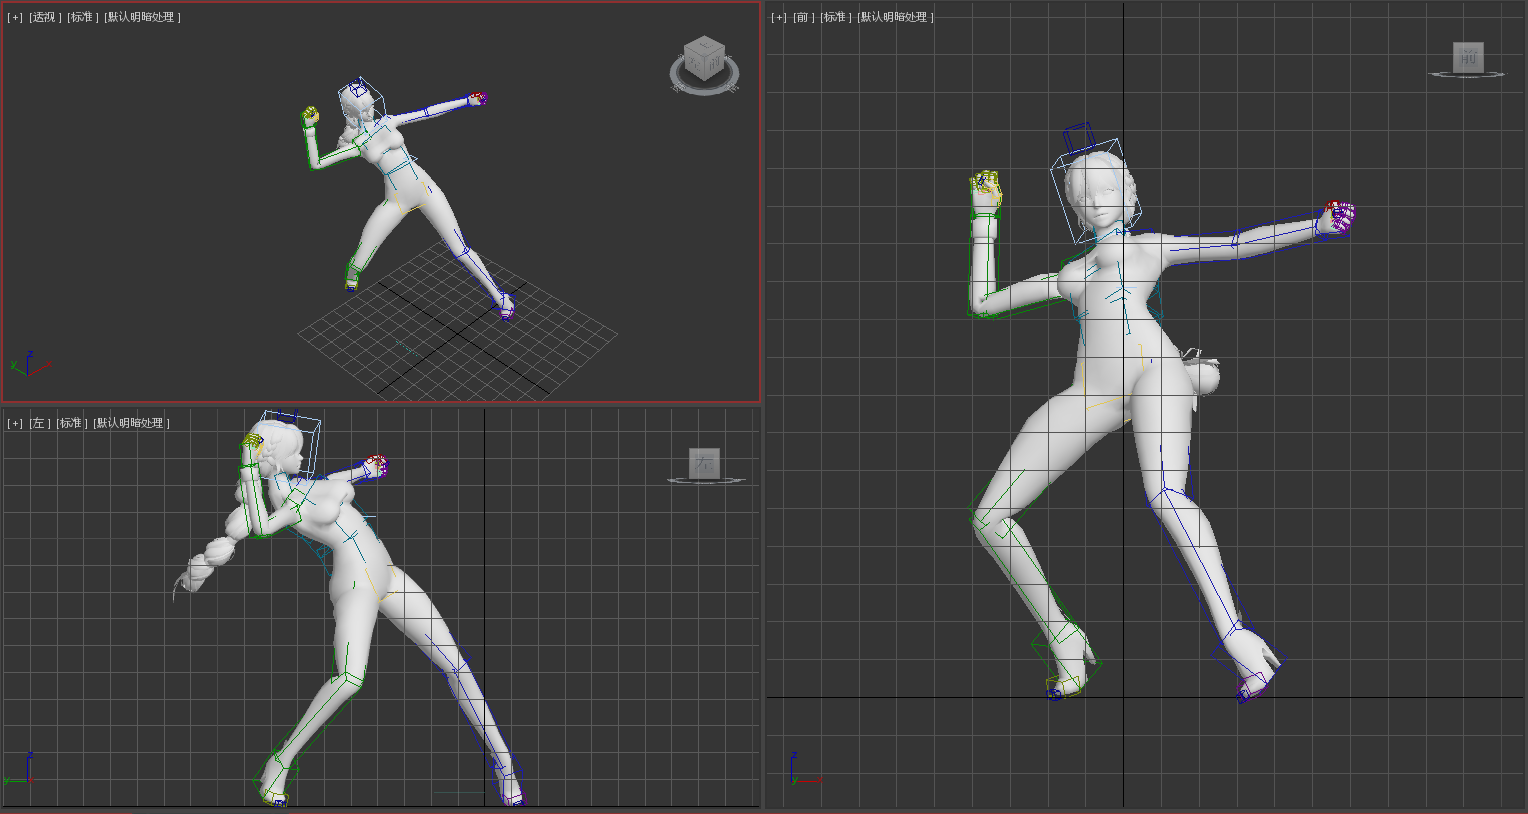The height and width of the screenshot is (814, 1528).
Task: Click the ViewCube in the perspective viewport
Action: coord(705,63)
